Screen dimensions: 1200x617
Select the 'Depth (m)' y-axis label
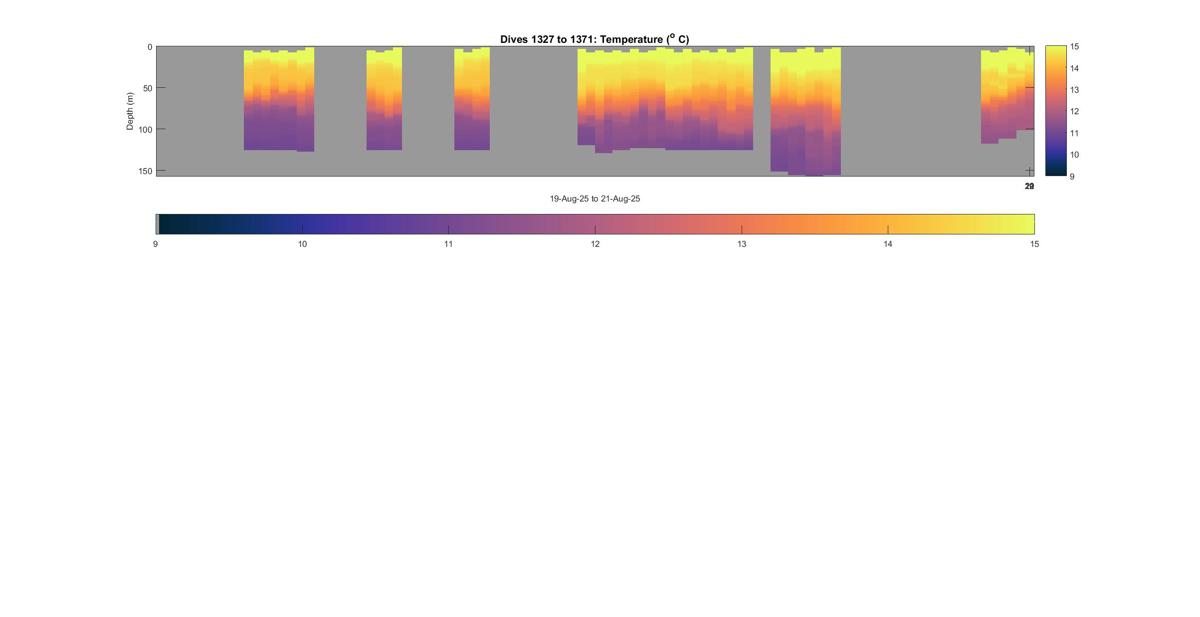130,111
